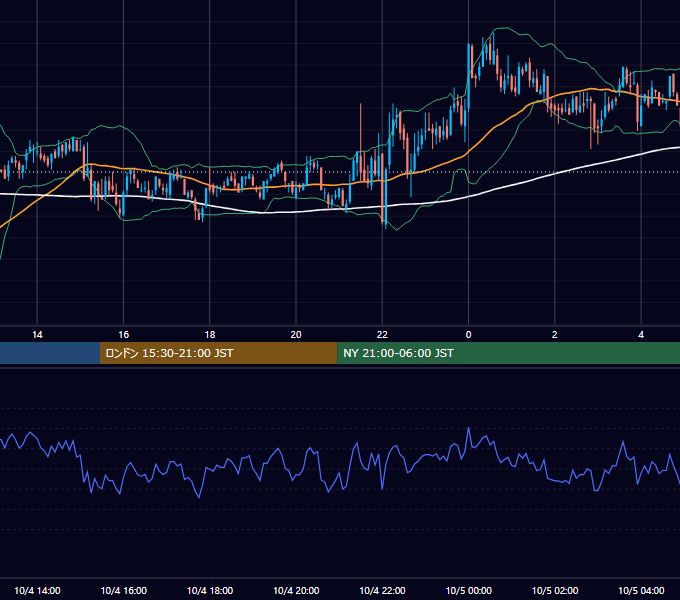
Task: Click the 10/5 04:00 date label
Action: [641, 590]
